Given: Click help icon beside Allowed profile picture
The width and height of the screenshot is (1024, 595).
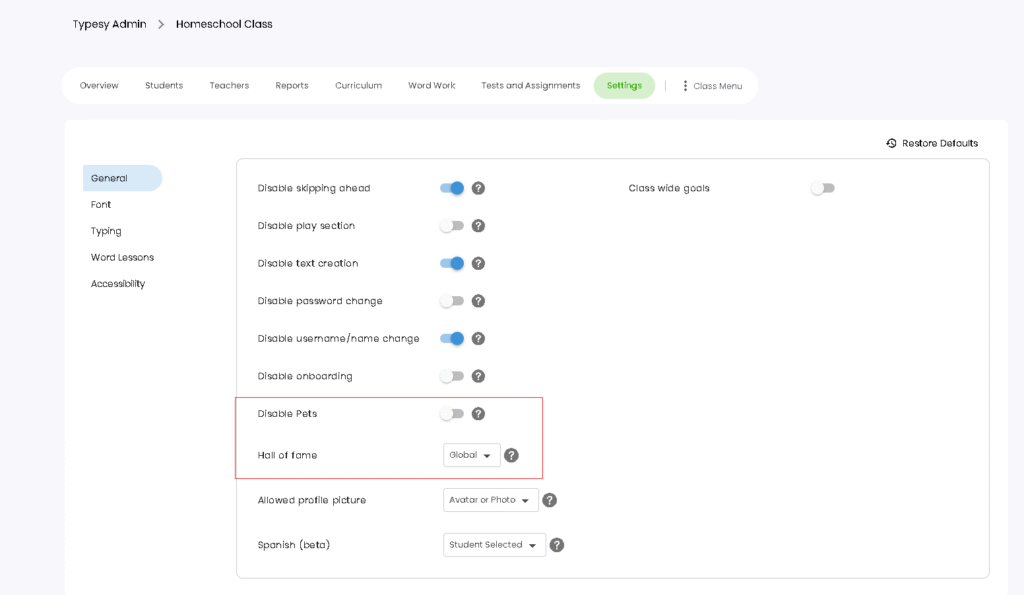Looking at the screenshot, I should click(550, 500).
